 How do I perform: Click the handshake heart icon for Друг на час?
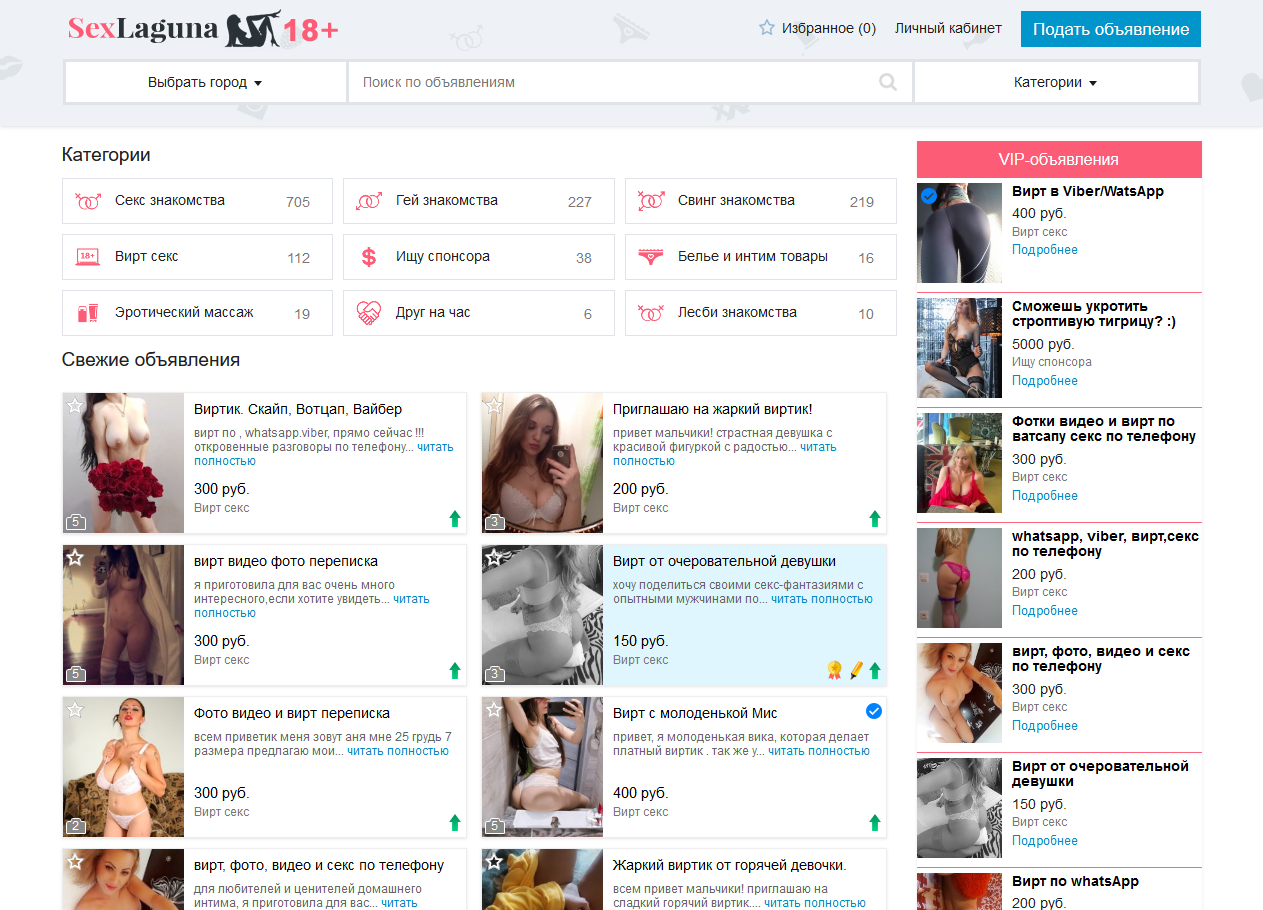point(369,314)
